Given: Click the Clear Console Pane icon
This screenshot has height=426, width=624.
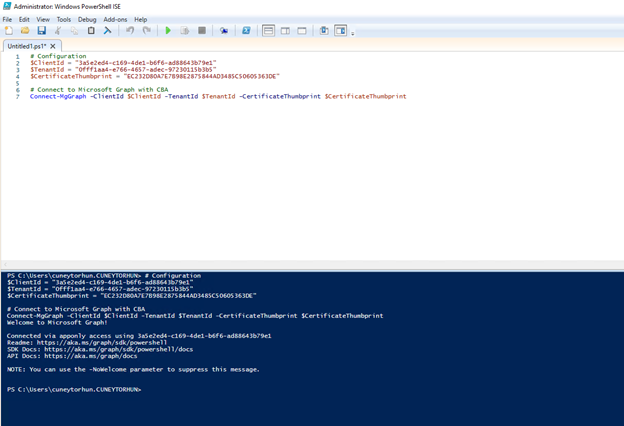Looking at the screenshot, I should (x=107, y=31).
